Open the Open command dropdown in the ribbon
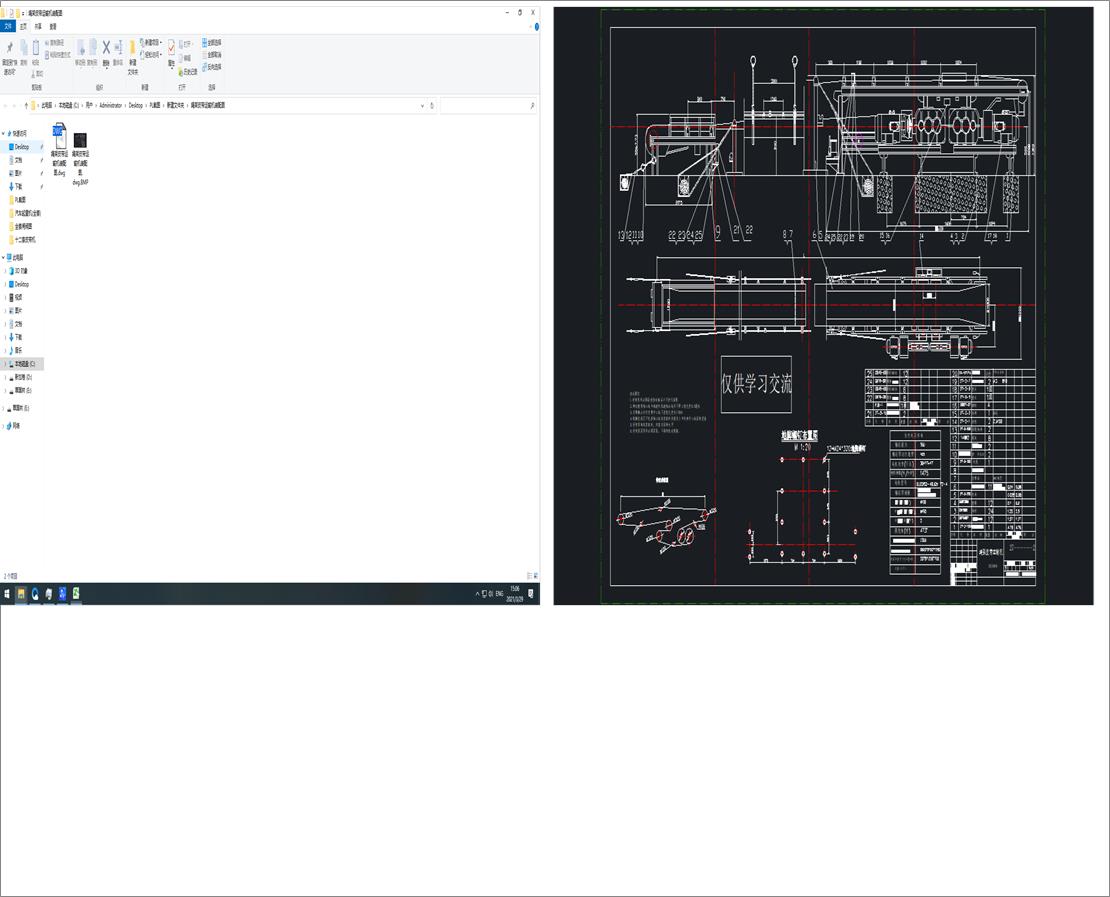 pyautogui.click(x=186, y=44)
